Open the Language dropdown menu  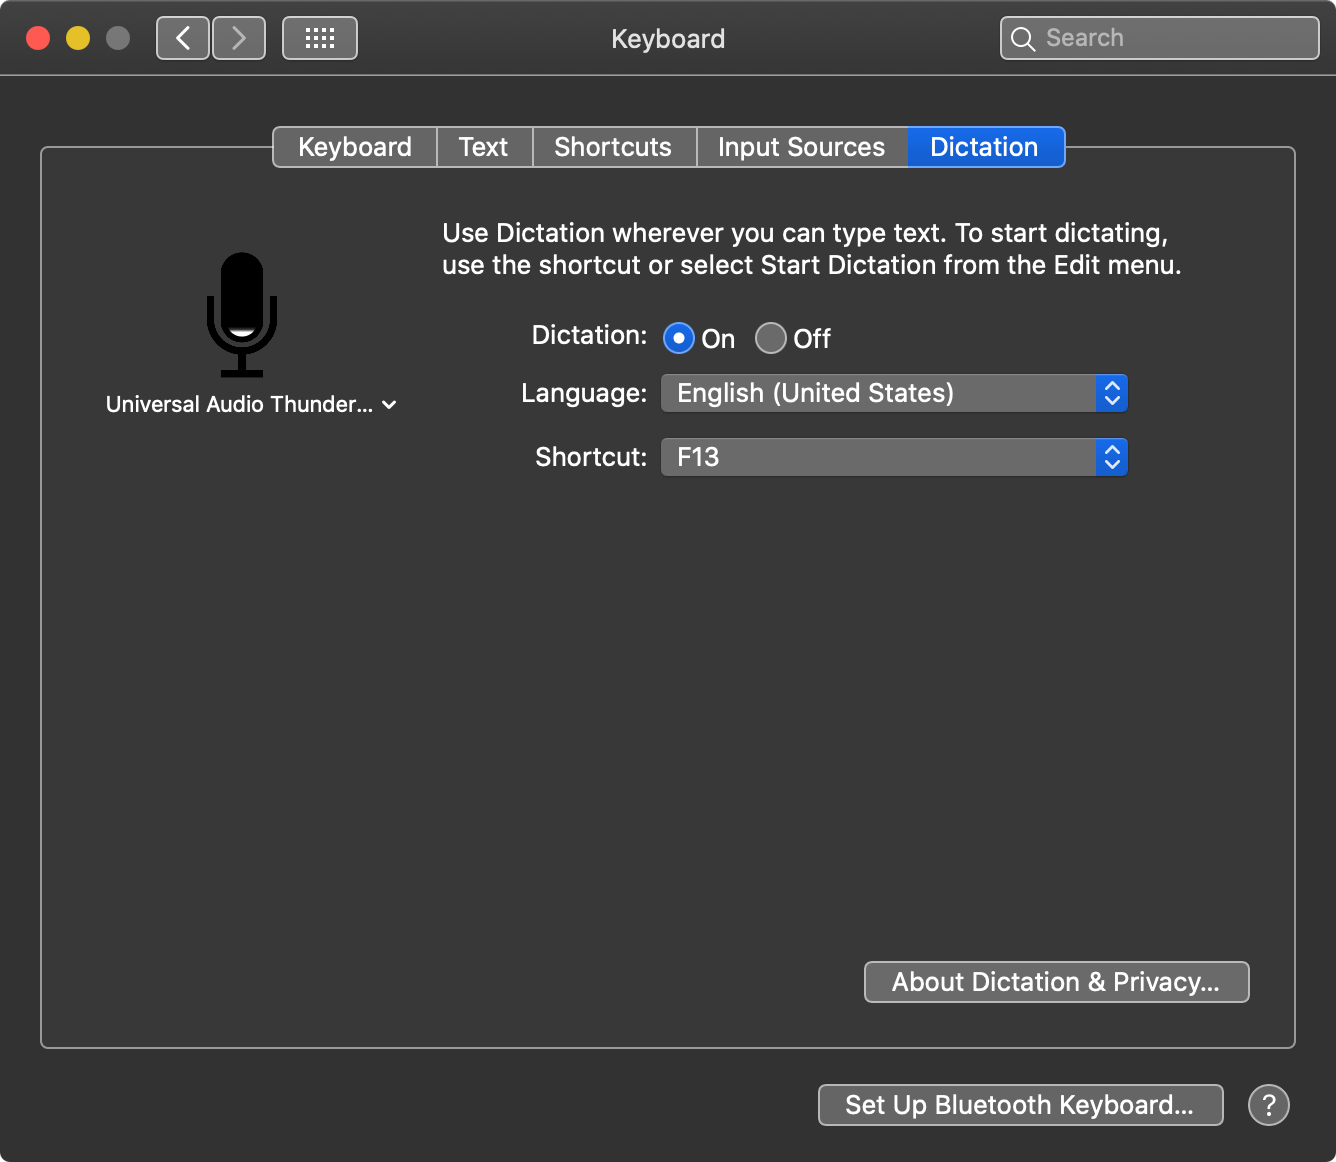(x=893, y=393)
